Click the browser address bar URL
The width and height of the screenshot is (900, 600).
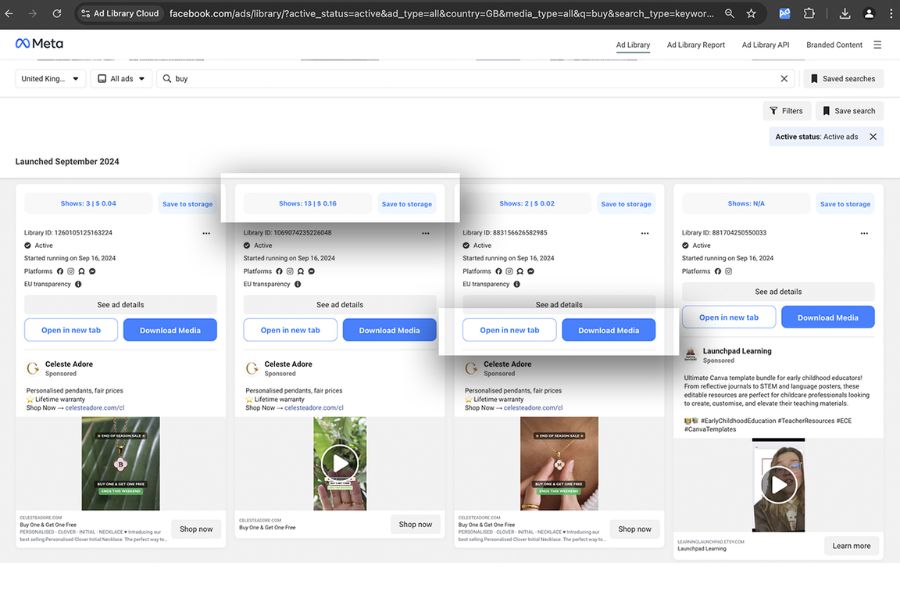441,13
